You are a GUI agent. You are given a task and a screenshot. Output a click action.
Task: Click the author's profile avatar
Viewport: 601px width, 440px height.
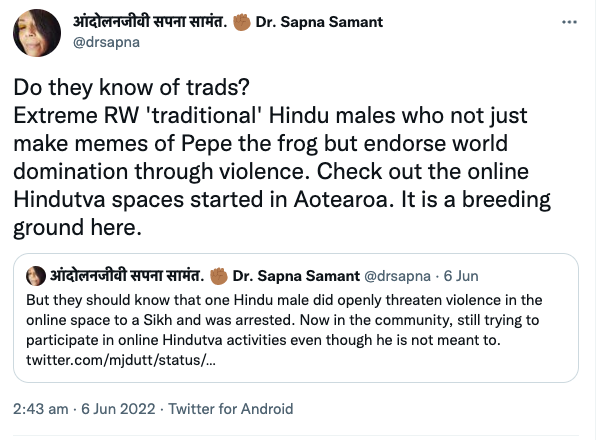(34, 31)
